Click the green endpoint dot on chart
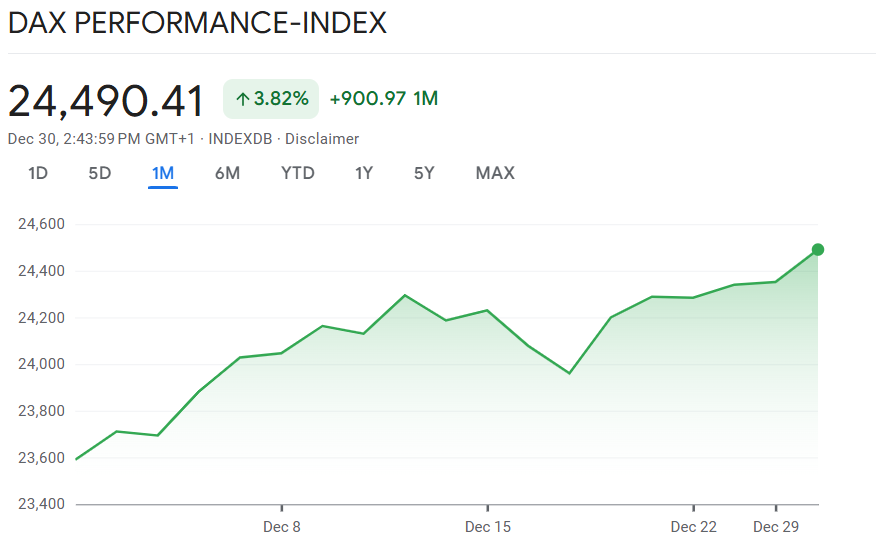The height and width of the screenshot is (540, 876). coord(818,250)
